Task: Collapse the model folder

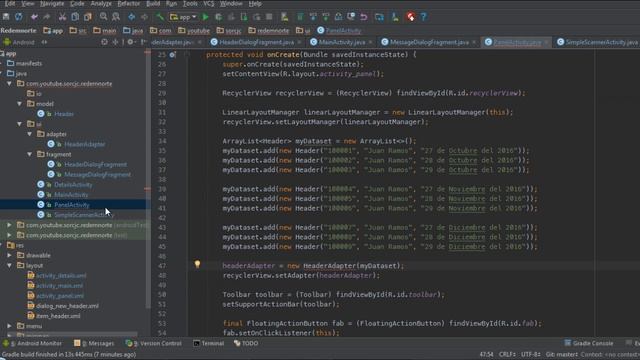Action: [20, 104]
